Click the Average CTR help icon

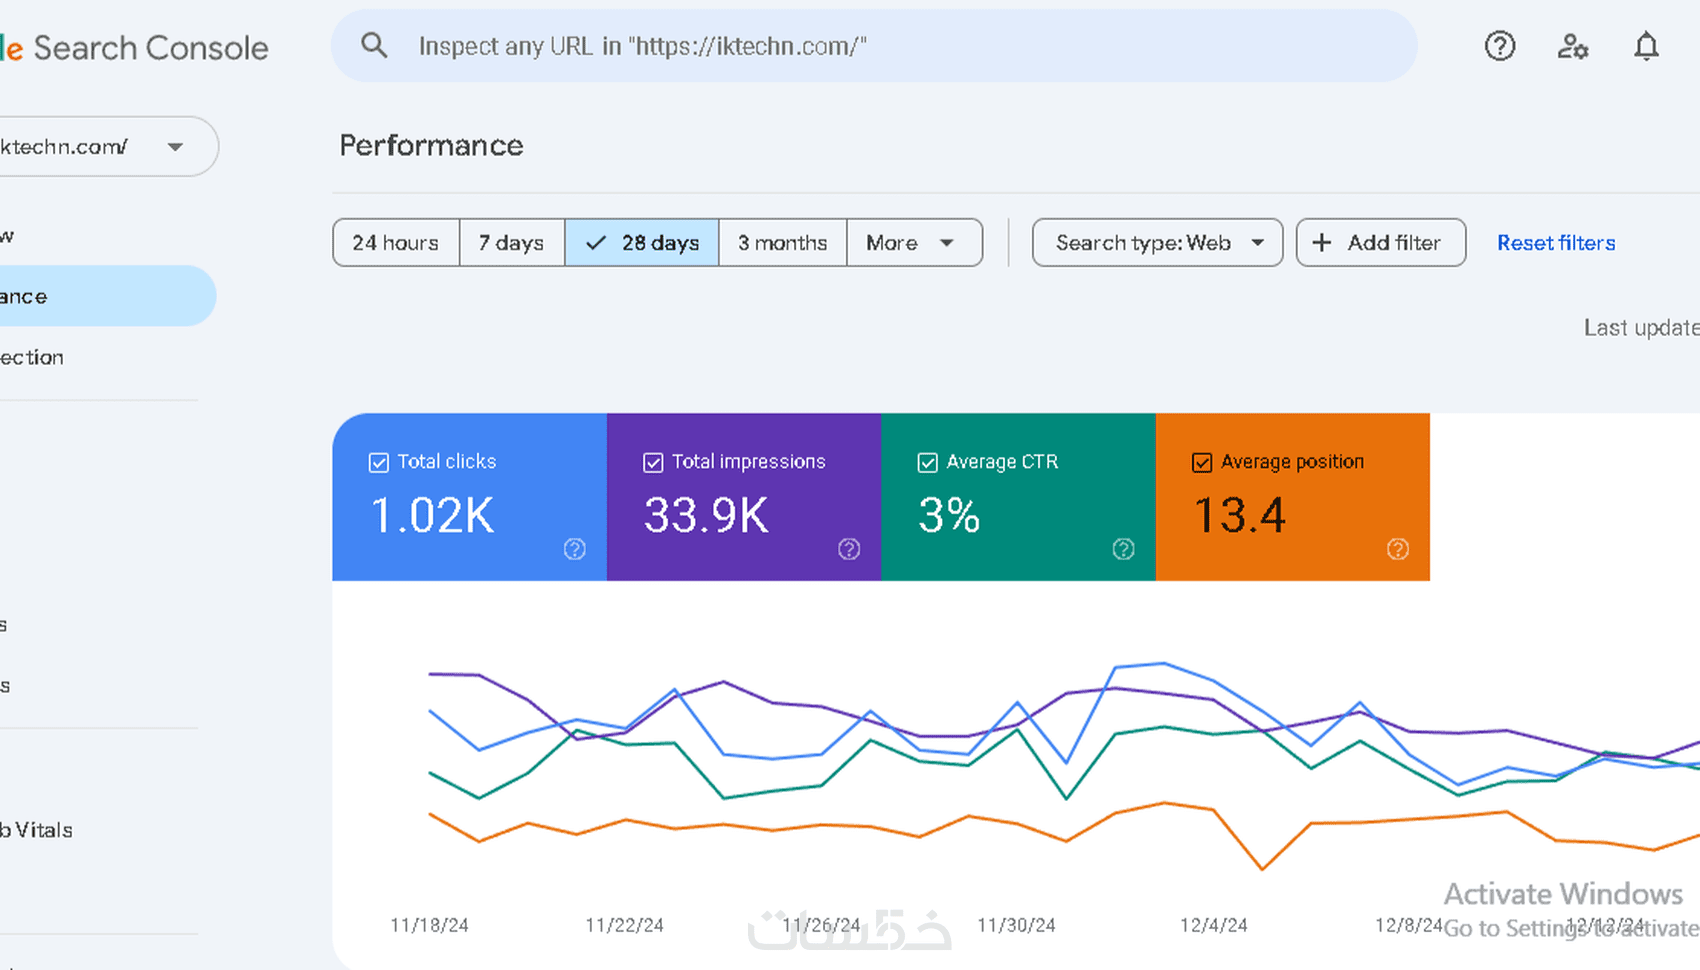1123,549
